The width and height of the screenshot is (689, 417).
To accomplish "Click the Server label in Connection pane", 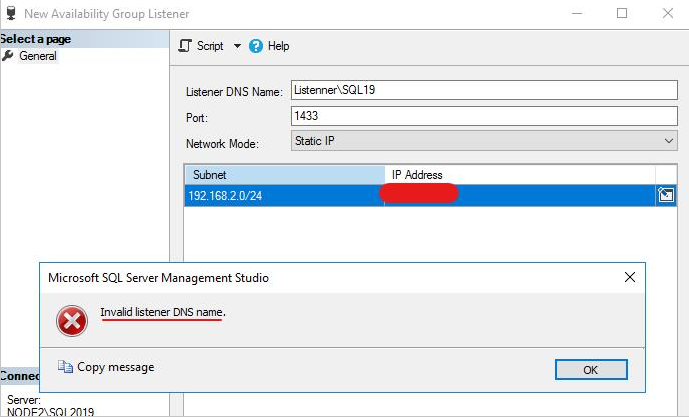I will (x=24, y=400).
